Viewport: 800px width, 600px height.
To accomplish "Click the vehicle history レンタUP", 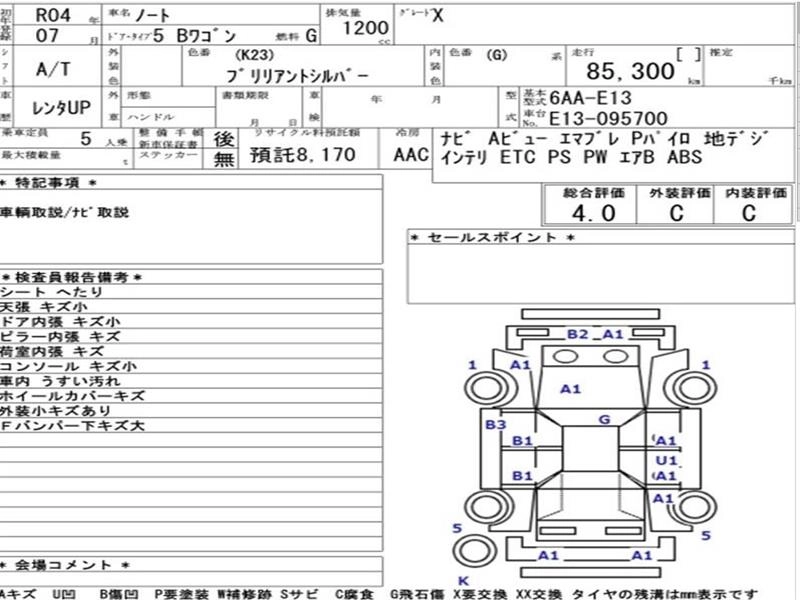I will coord(61,108).
